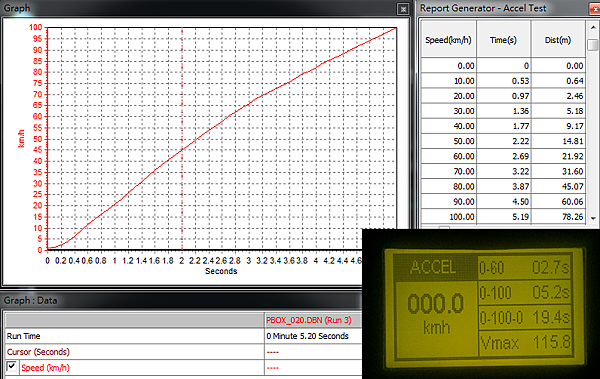Select the 9.17 distance cell
The width and height of the screenshot is (600, 379).
click(x=558, y=126)
